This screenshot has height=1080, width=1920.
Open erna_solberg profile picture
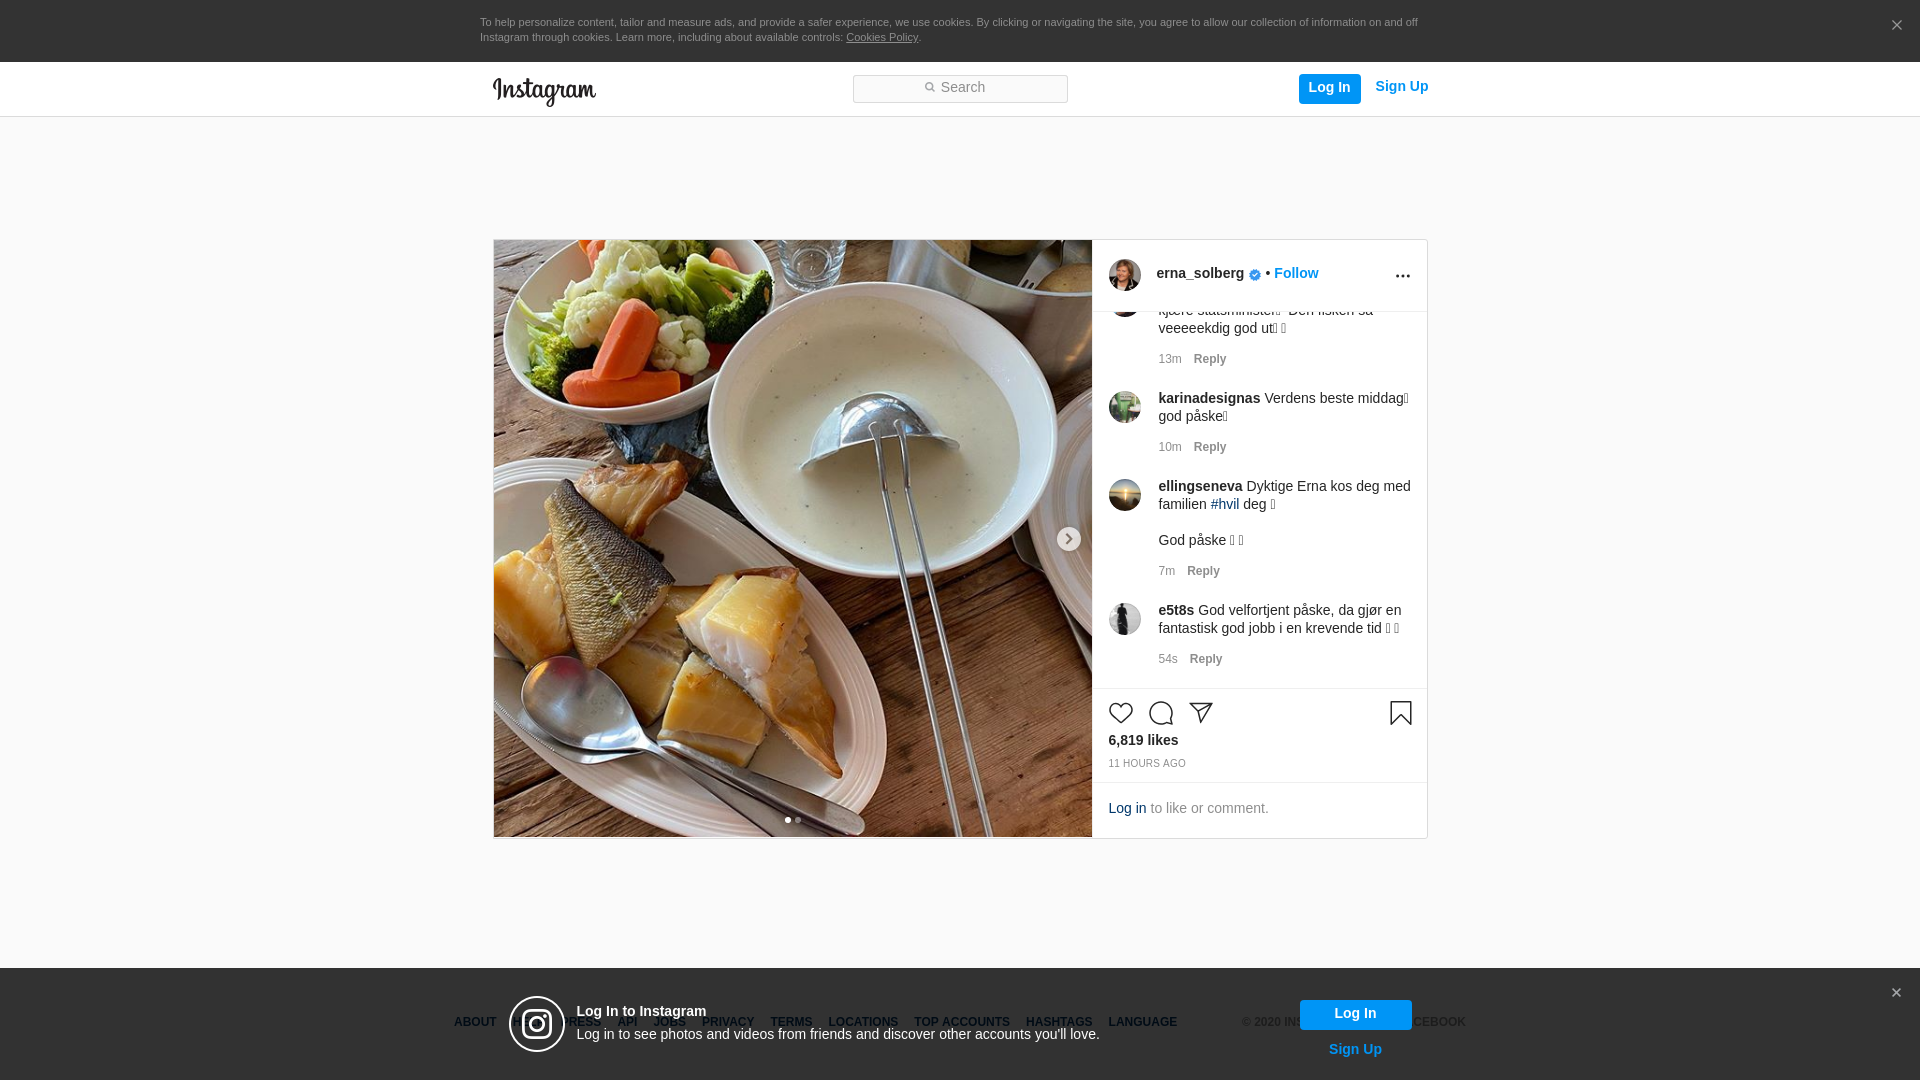click(x=1124, y=275)
